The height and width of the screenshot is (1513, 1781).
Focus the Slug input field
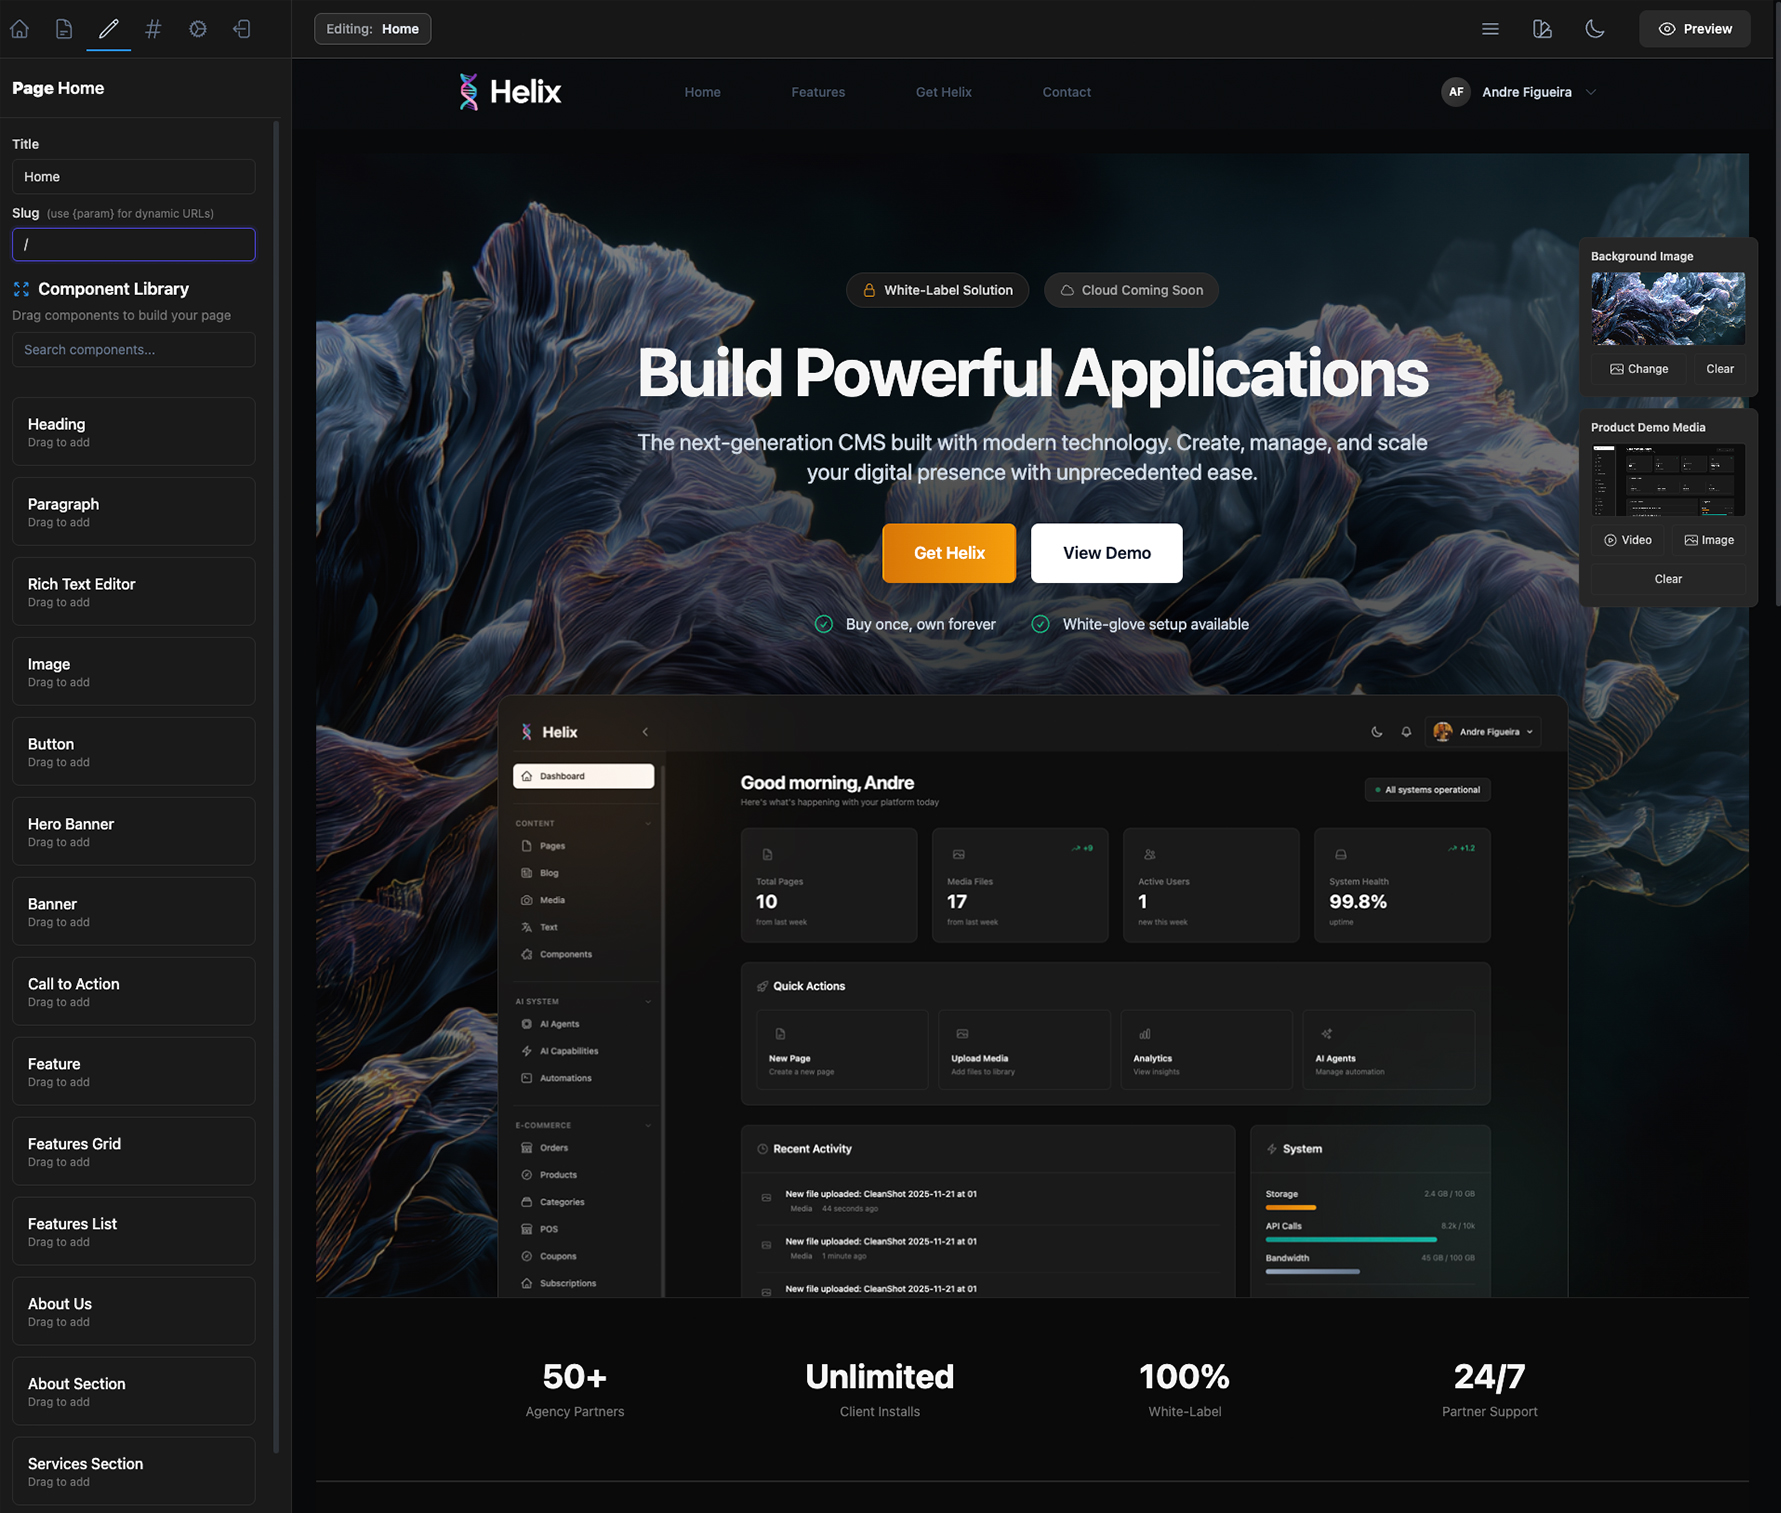pos(134,244)
